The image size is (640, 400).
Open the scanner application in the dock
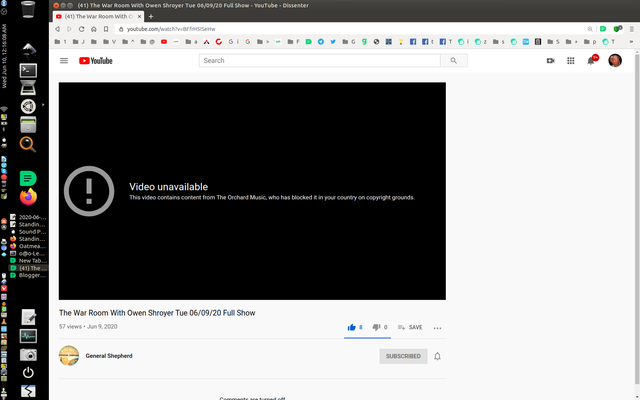pyautogui.click(x=28, y=88)
